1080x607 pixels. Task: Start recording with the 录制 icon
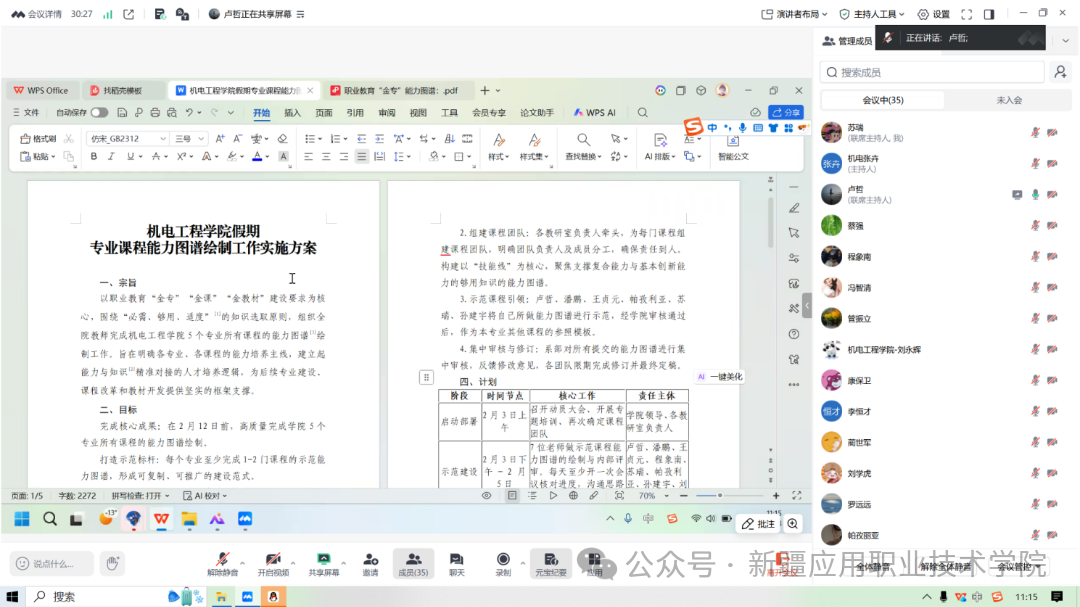pos(503,564)
